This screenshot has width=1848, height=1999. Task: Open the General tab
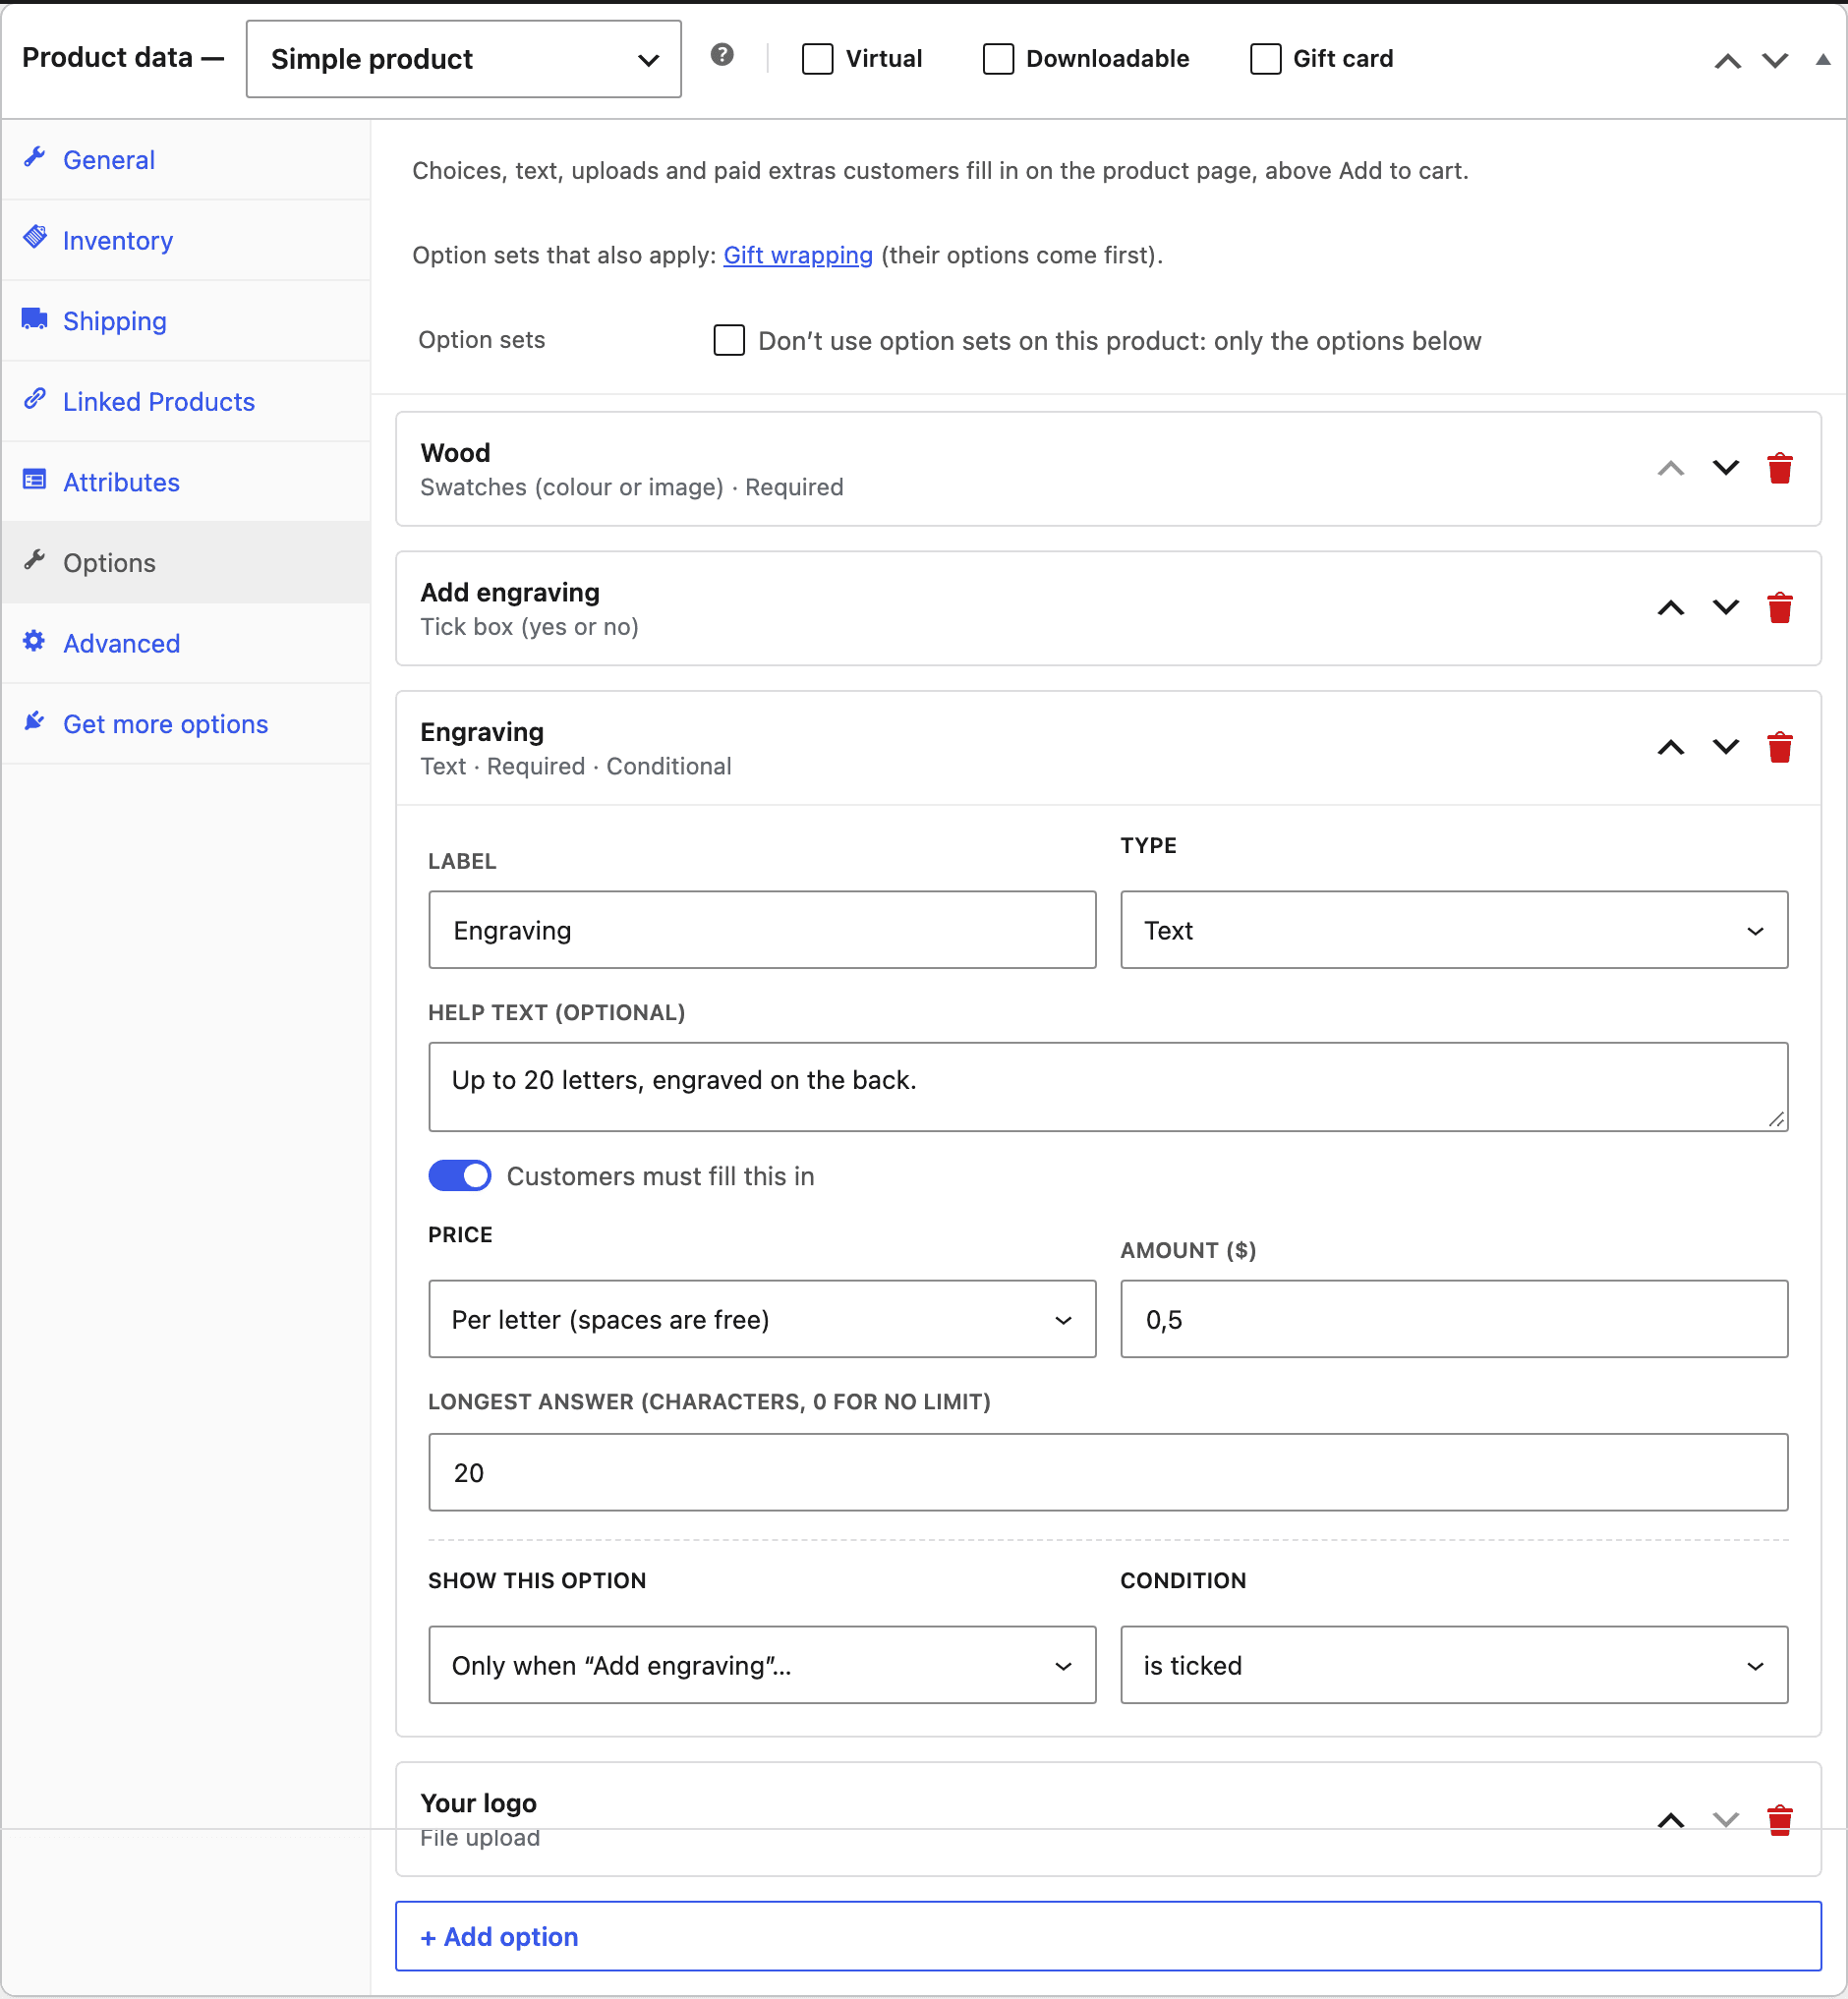pos(186,160)
